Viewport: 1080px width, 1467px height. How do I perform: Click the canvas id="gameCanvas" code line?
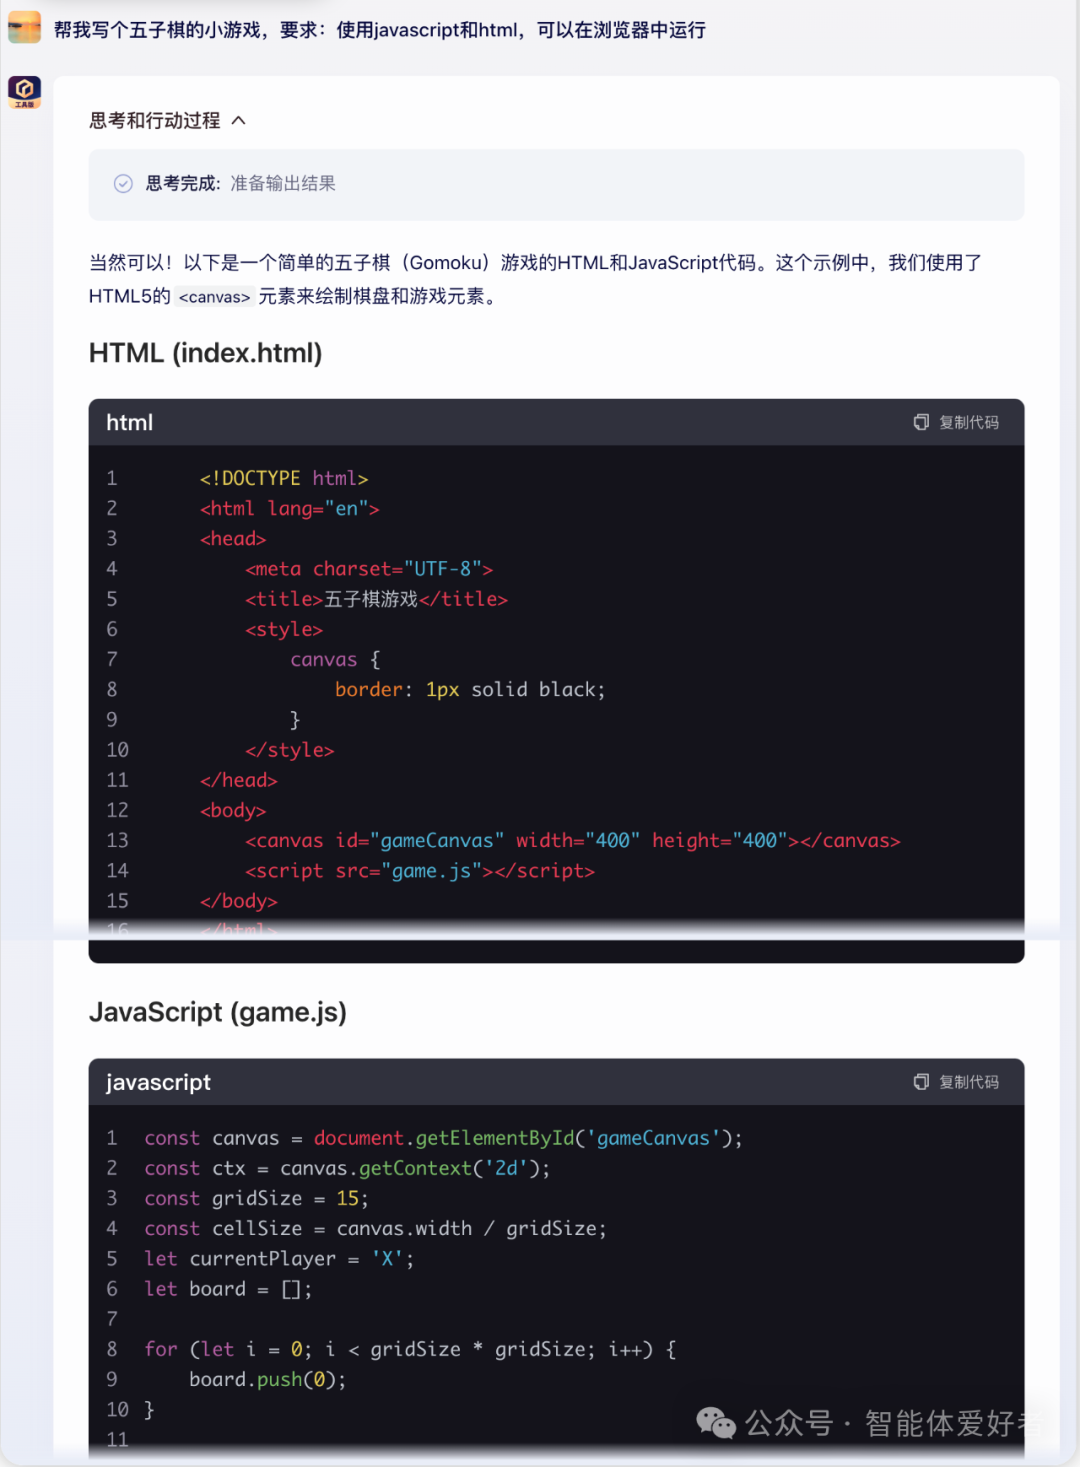coord(573,840)
